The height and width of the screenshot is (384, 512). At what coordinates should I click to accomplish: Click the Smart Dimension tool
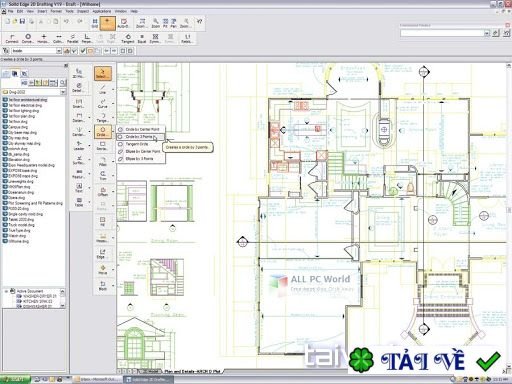[79, 103]
